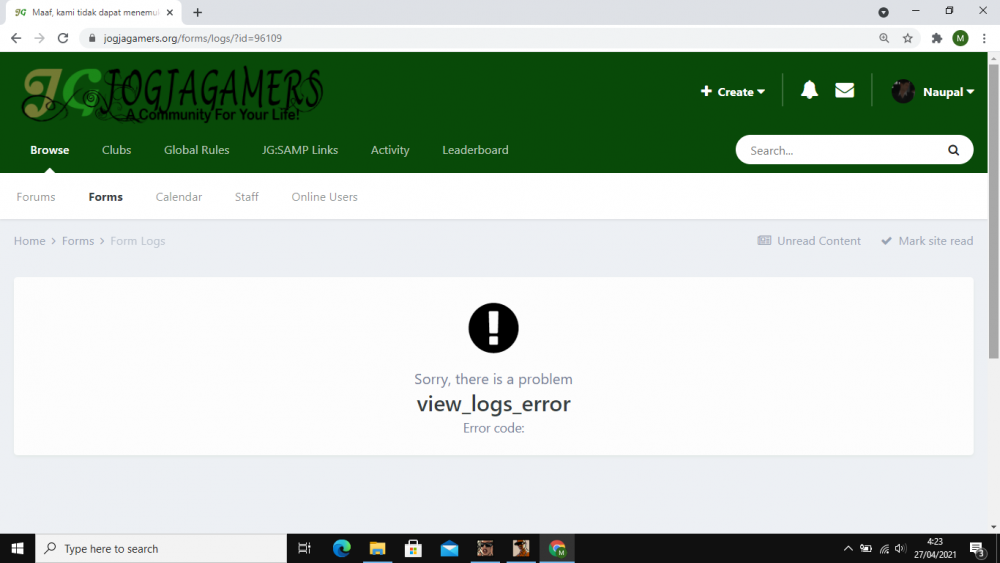The image size is (1000, 563).
Task: Expand the Naupal user menu
Action: pyautogui.click(x=948, y=92)
